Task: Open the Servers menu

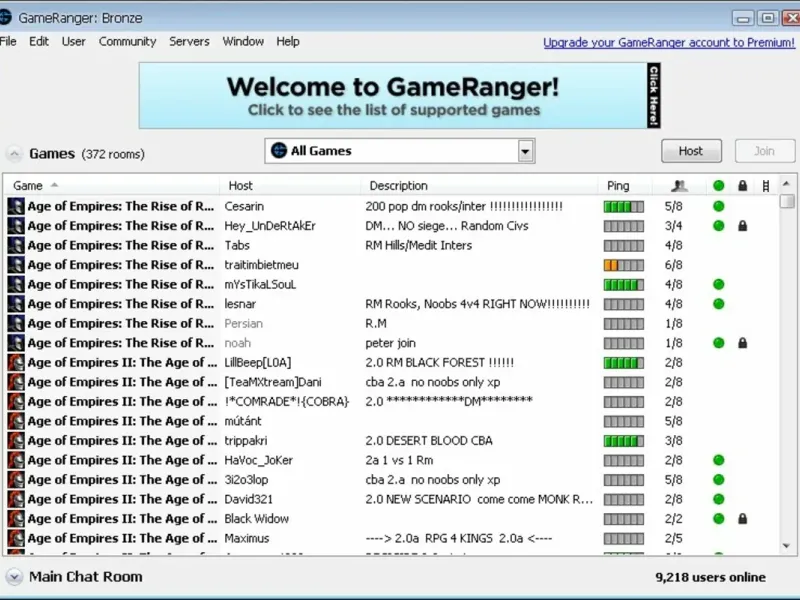Action: pos(189,41)
